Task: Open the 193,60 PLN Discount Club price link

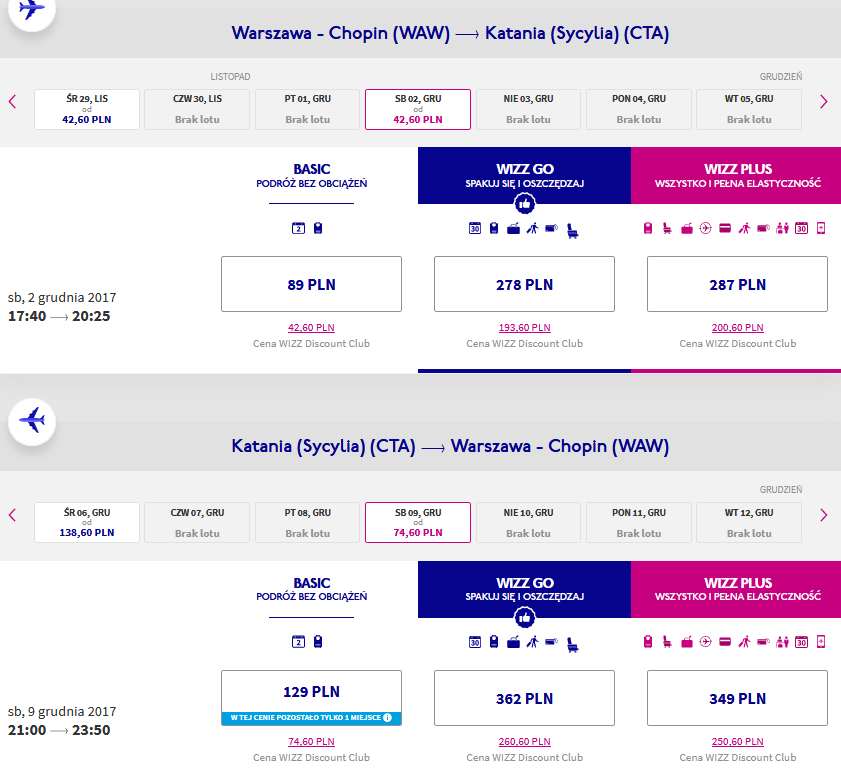Action: pyautogui.click(x=525, y=328)
